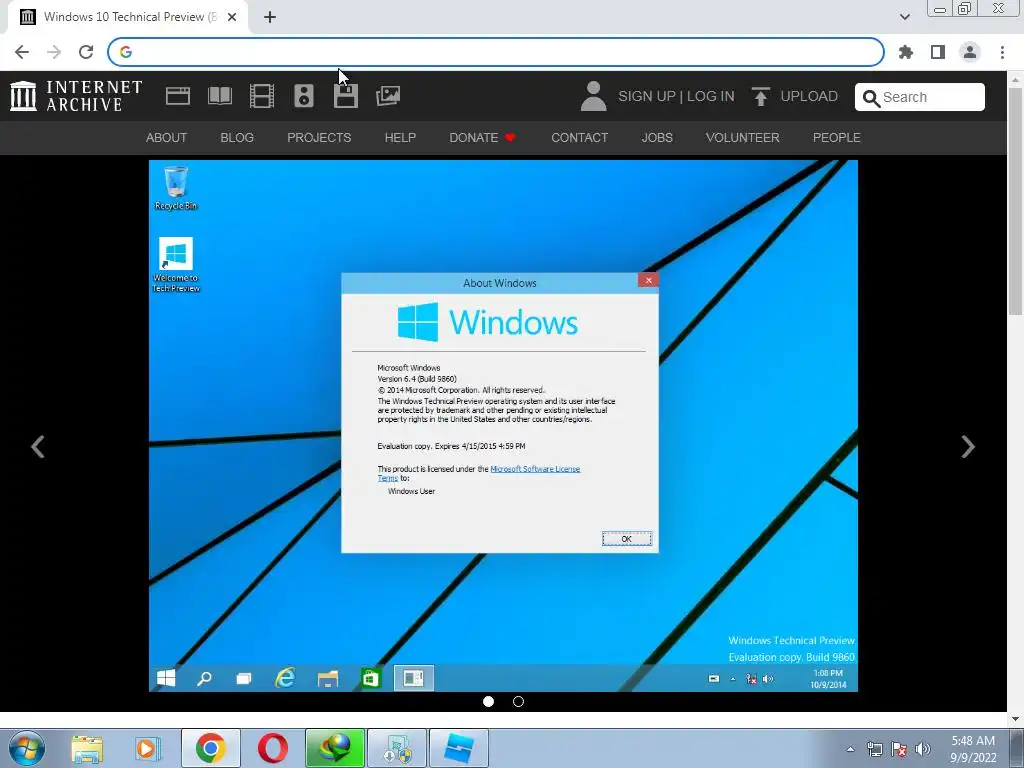This screenshot has height=768, width=1024.
Task: Open the PROJECTS menu item
Action: pos(319,138)
